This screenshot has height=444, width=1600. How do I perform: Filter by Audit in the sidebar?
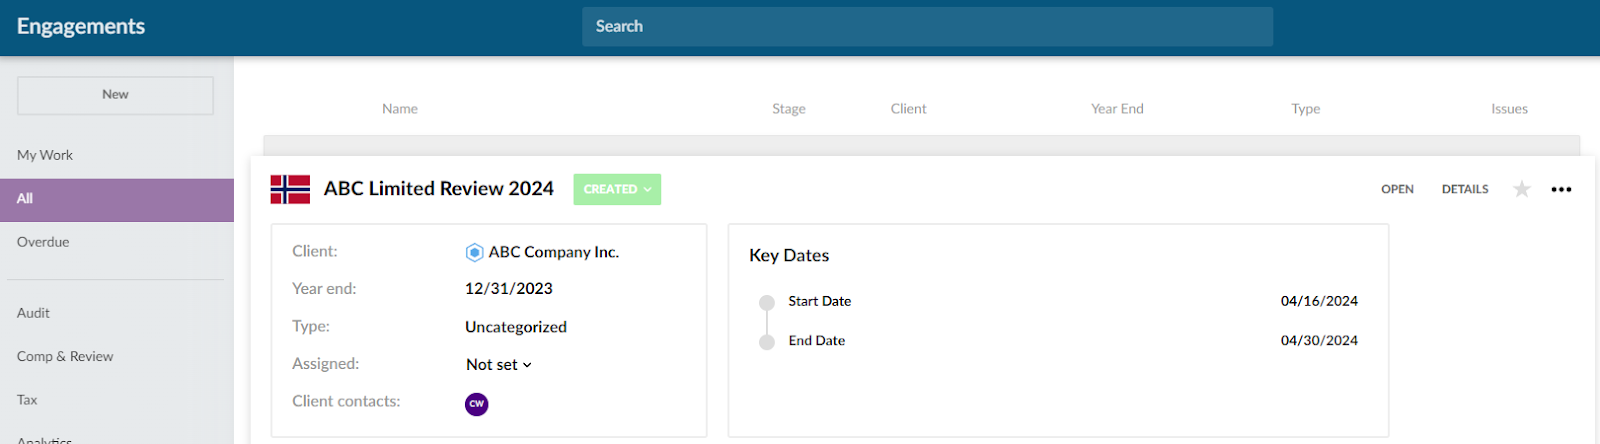point(33,313)
